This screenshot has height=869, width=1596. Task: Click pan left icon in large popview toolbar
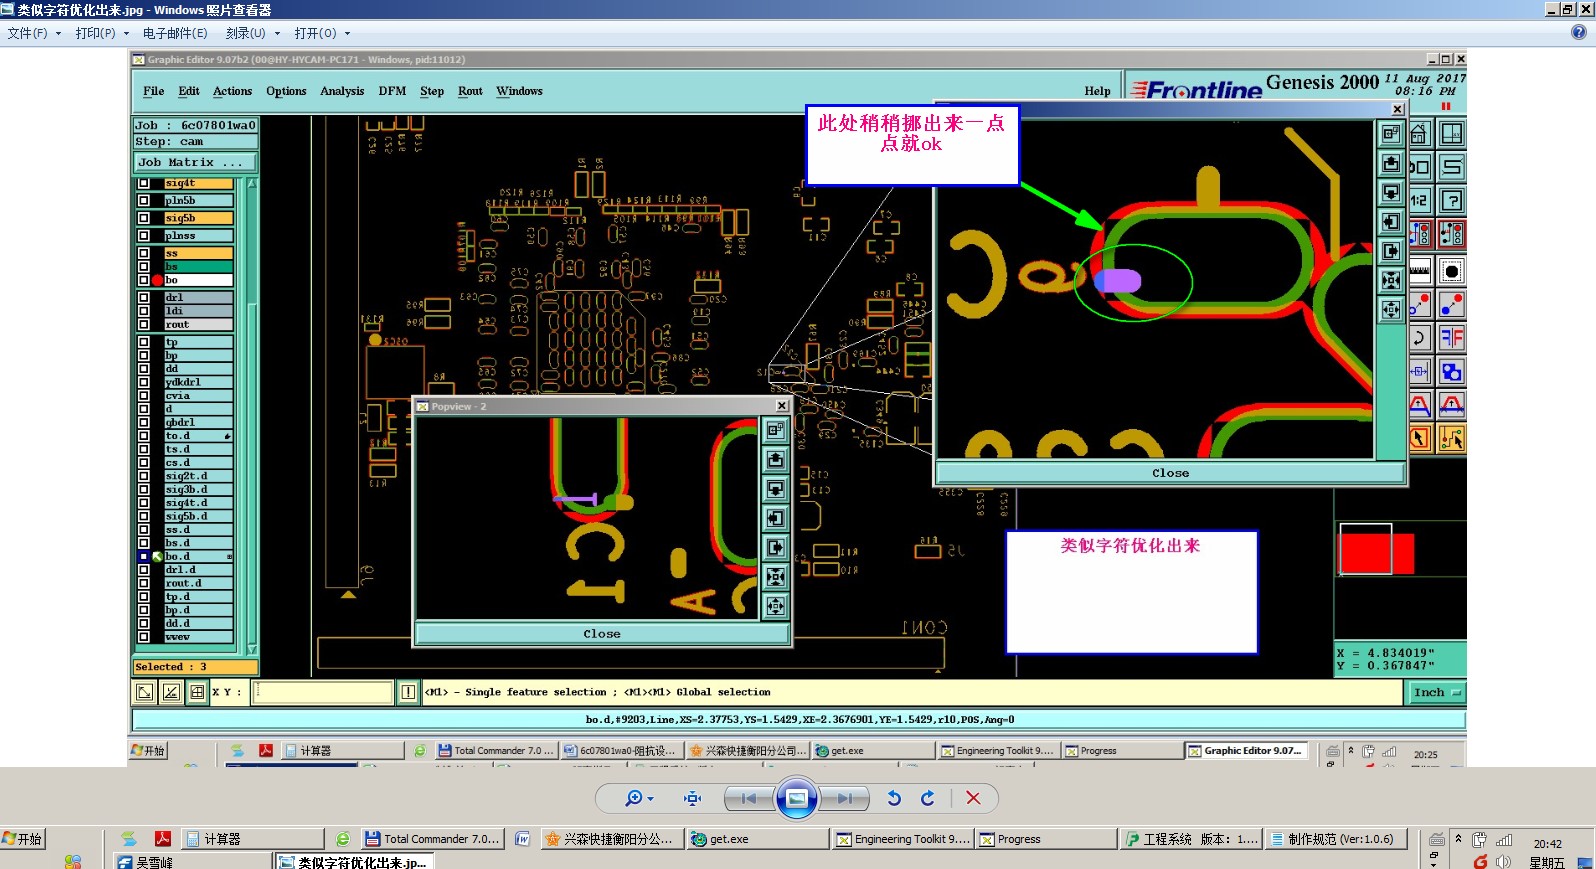click(1390, 221)
